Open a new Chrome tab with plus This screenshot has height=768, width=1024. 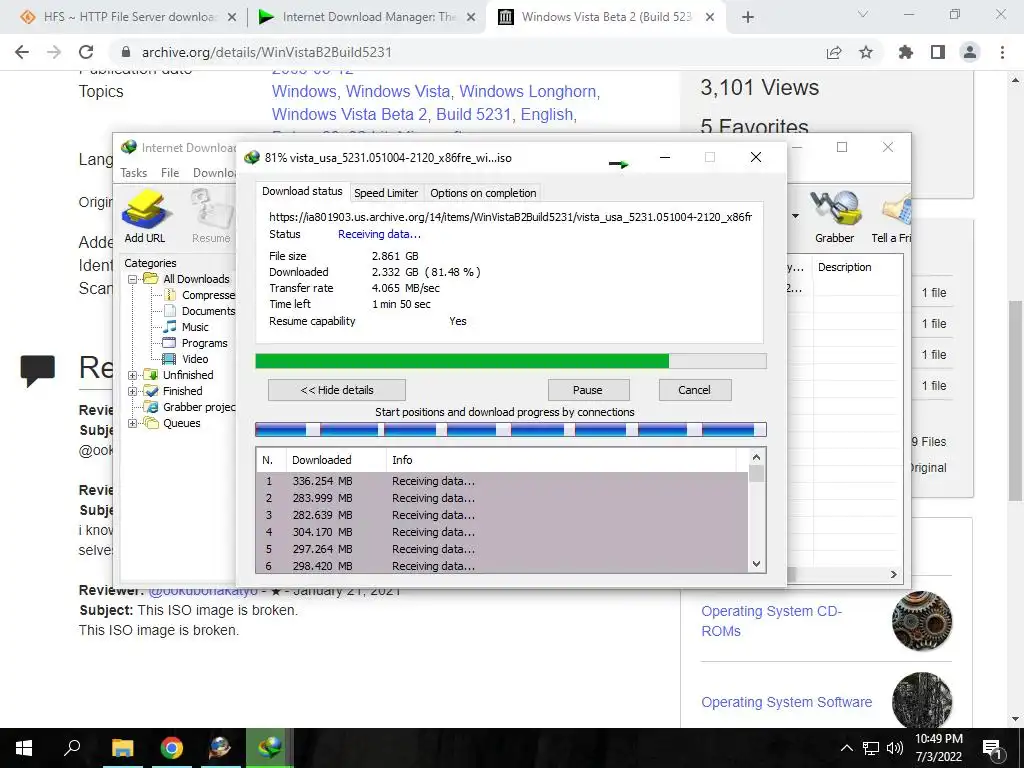pos(748,18)
